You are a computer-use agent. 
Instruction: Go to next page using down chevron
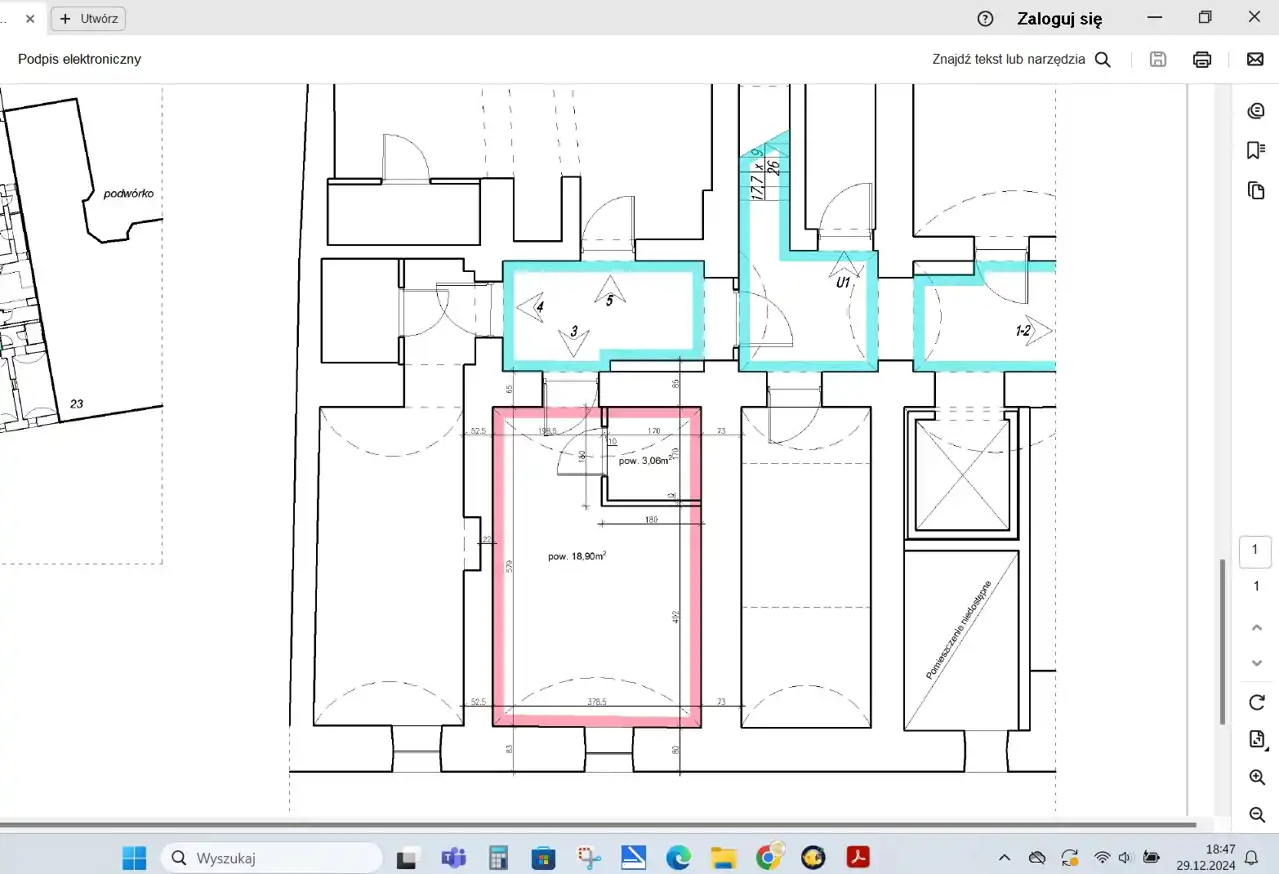coord(1257,662)
